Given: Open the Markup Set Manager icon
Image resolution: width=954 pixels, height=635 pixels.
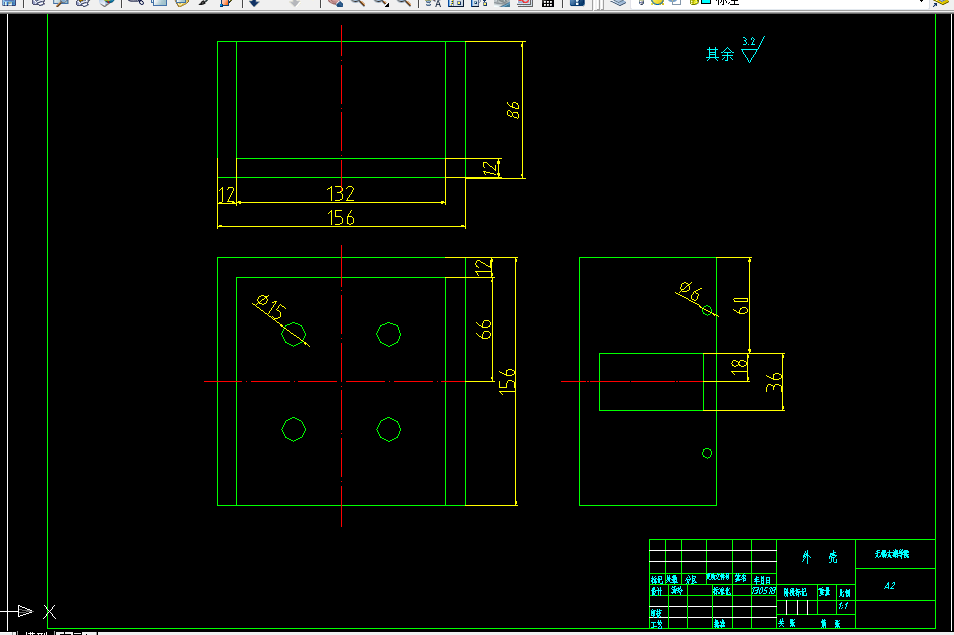Looking at the screenshot, I should click(524, 2).
